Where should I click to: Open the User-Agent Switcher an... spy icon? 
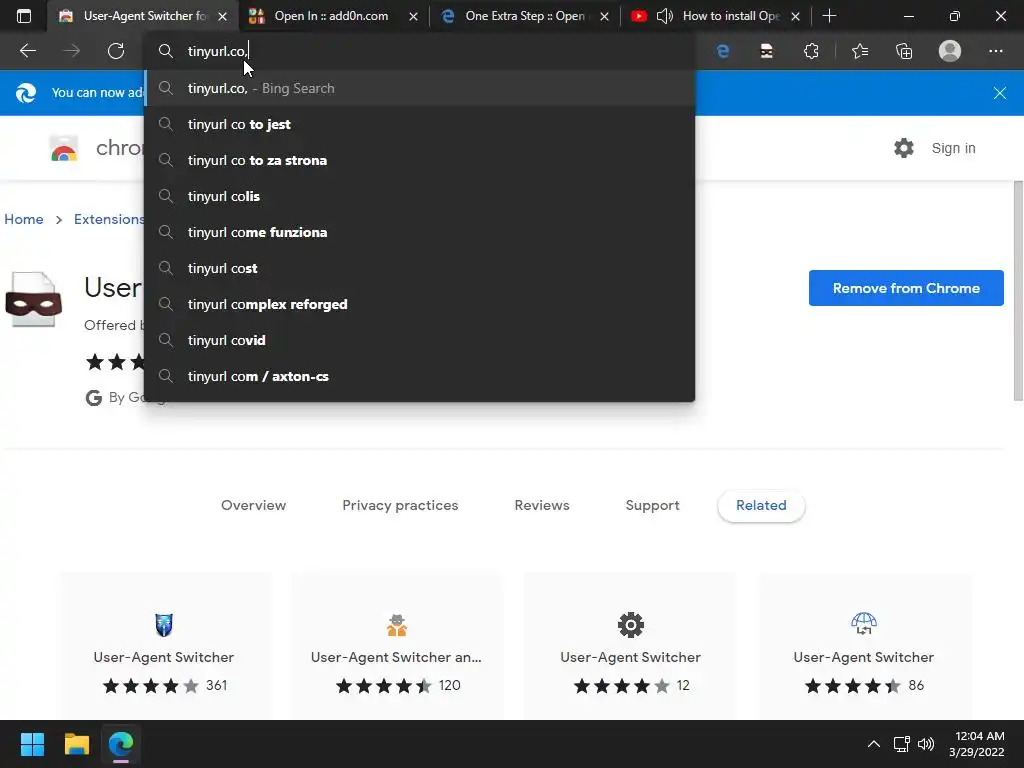pyautogui.click(x=396, y=625)
